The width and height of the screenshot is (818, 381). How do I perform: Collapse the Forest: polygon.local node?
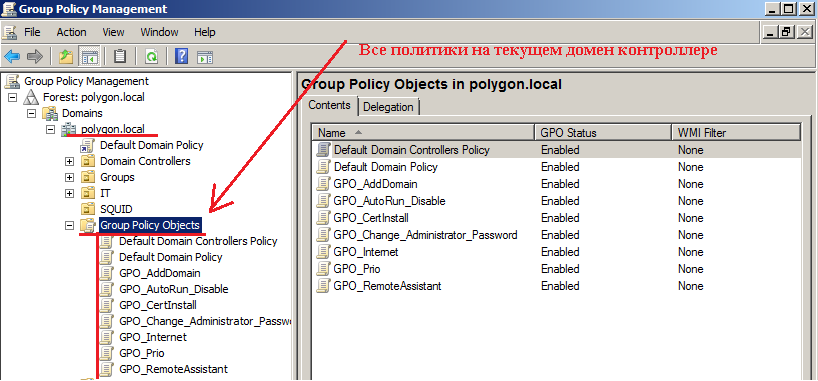[13, 98]
